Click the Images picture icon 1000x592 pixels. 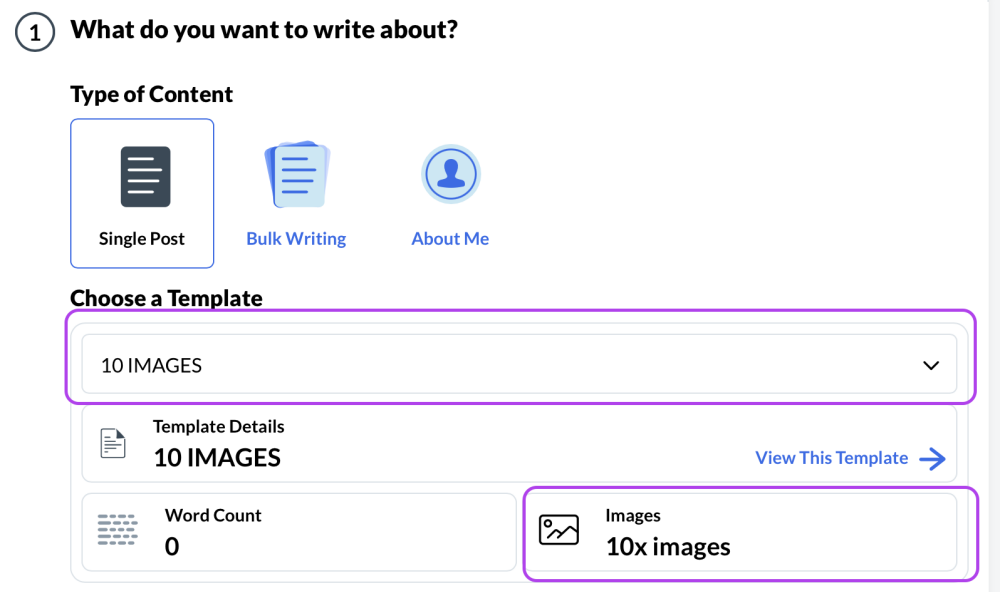[559, 530]
